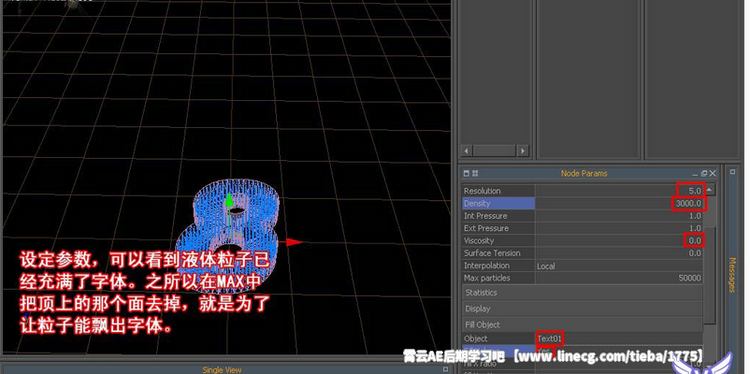Click the Density value field
Viewport: 750px width, 374px height.
[x=619, y=203]
